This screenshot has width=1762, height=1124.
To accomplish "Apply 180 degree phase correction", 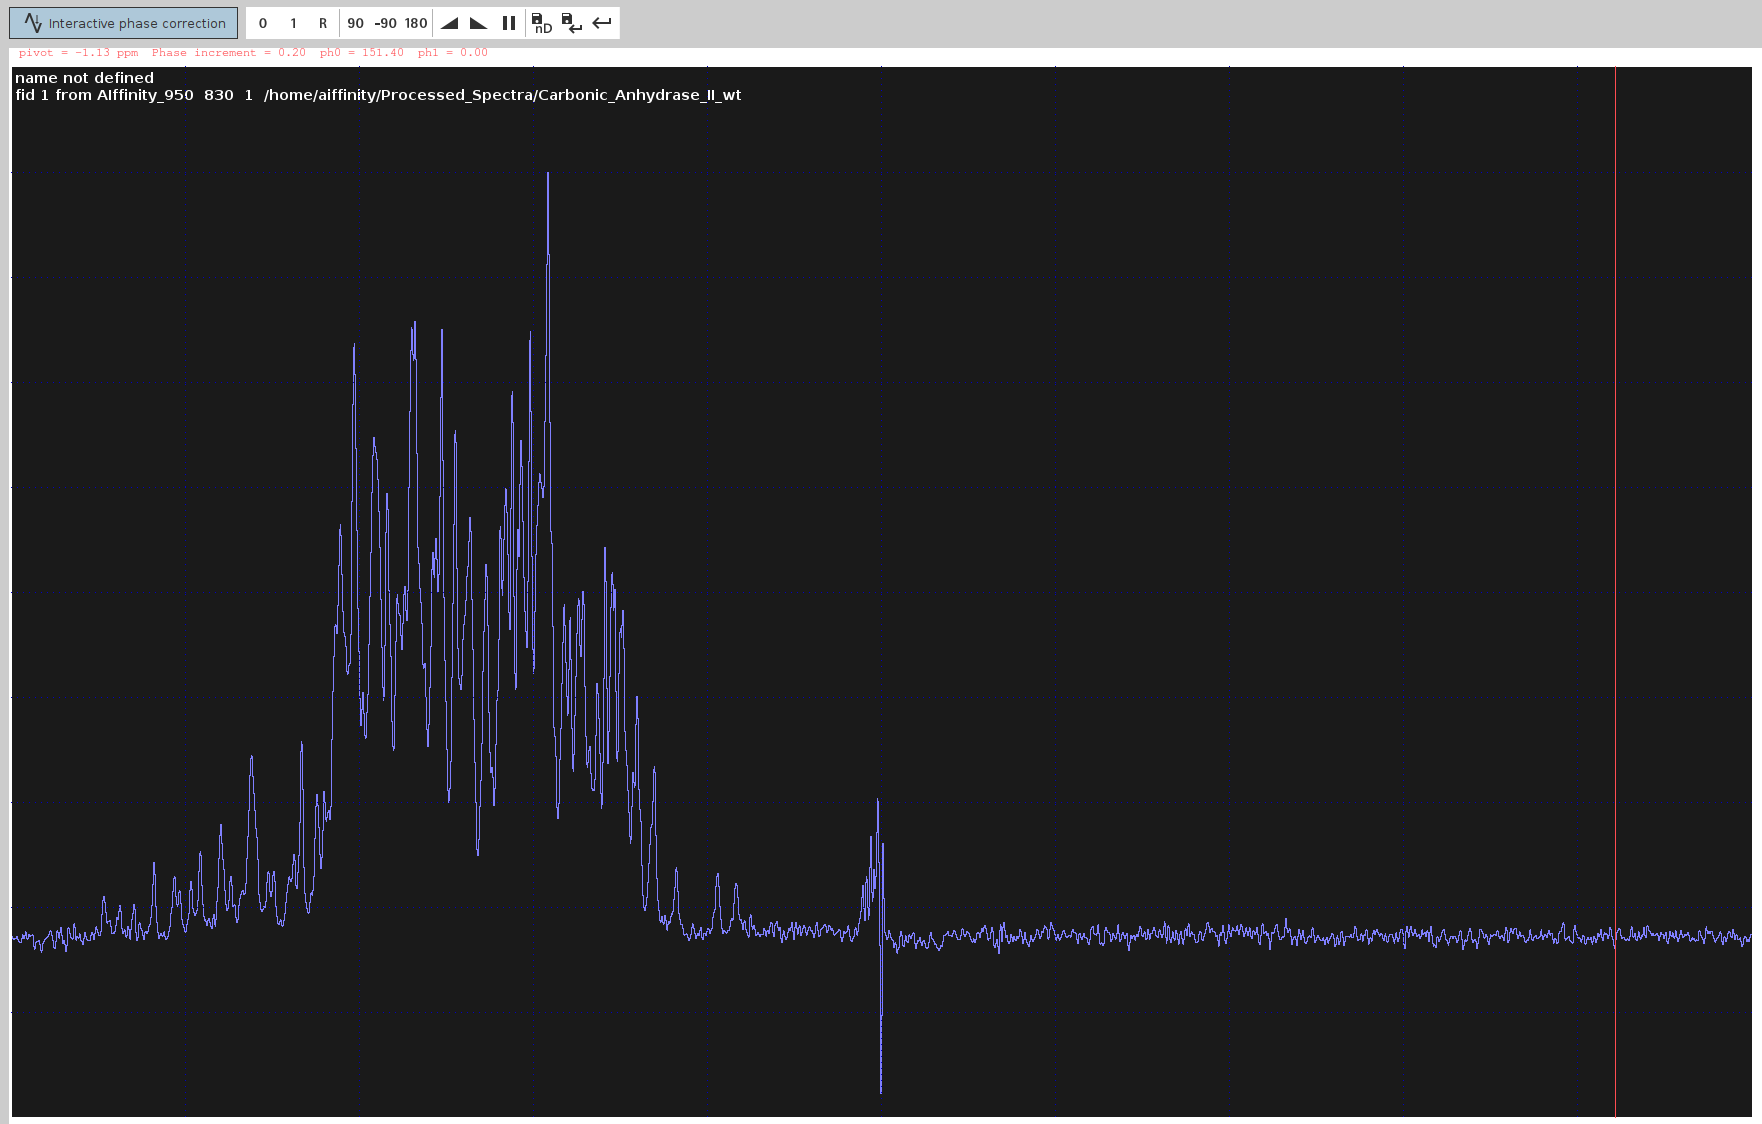I will click(416, 23).
